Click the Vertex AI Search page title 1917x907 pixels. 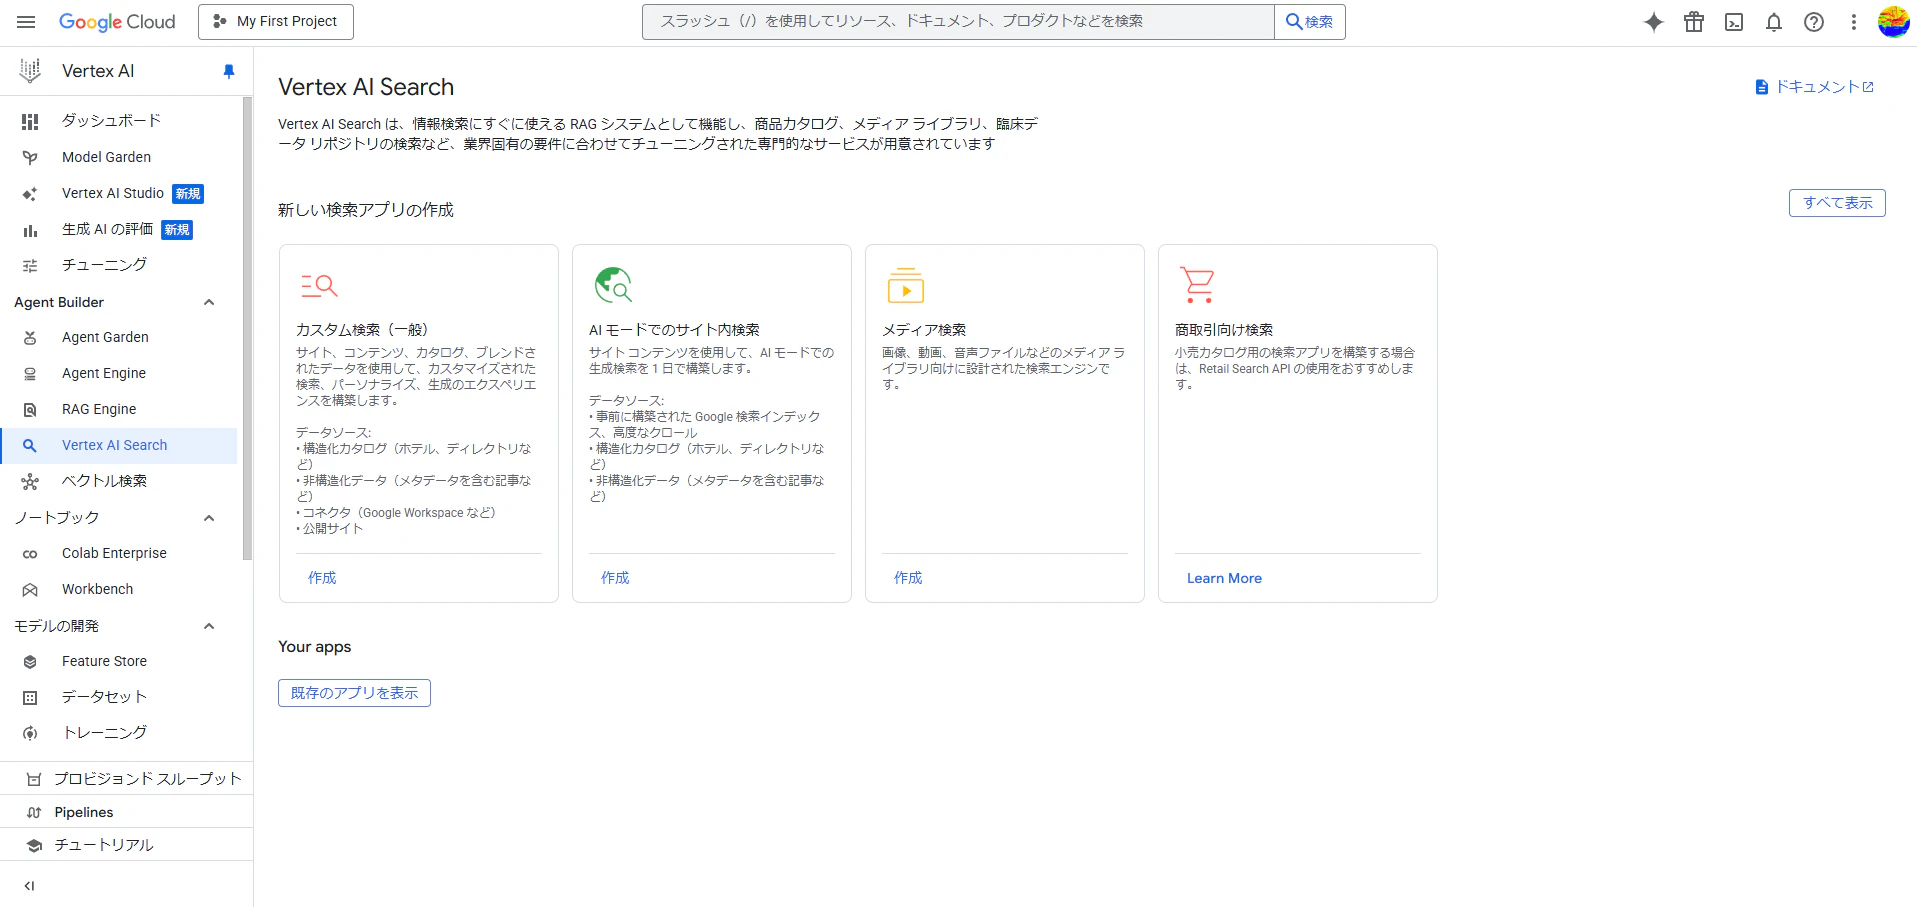(x=366, y=87)
